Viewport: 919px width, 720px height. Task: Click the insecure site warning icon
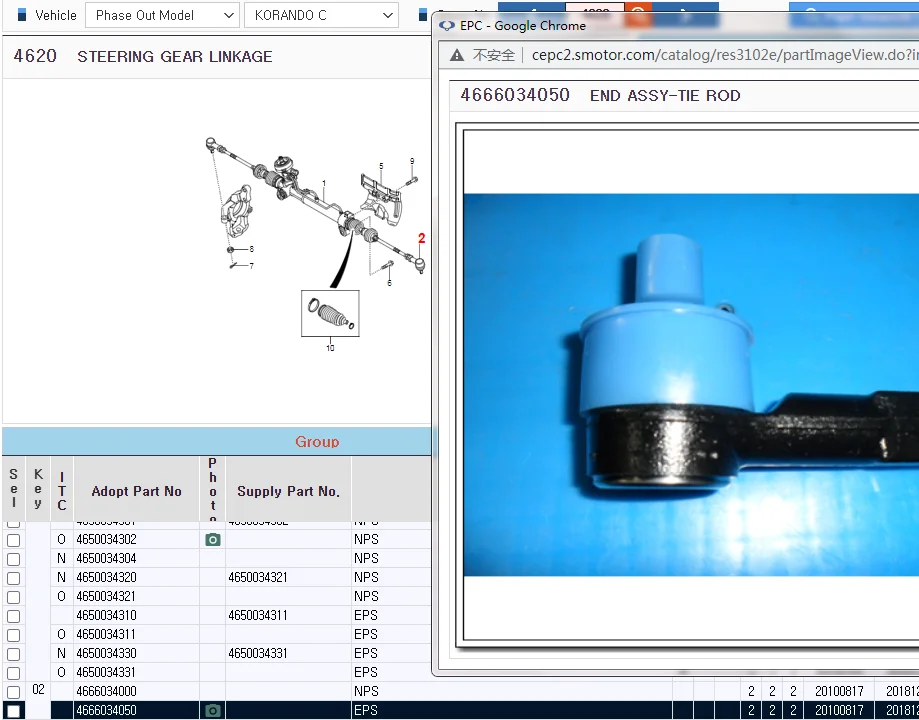[x=457, y=55]
